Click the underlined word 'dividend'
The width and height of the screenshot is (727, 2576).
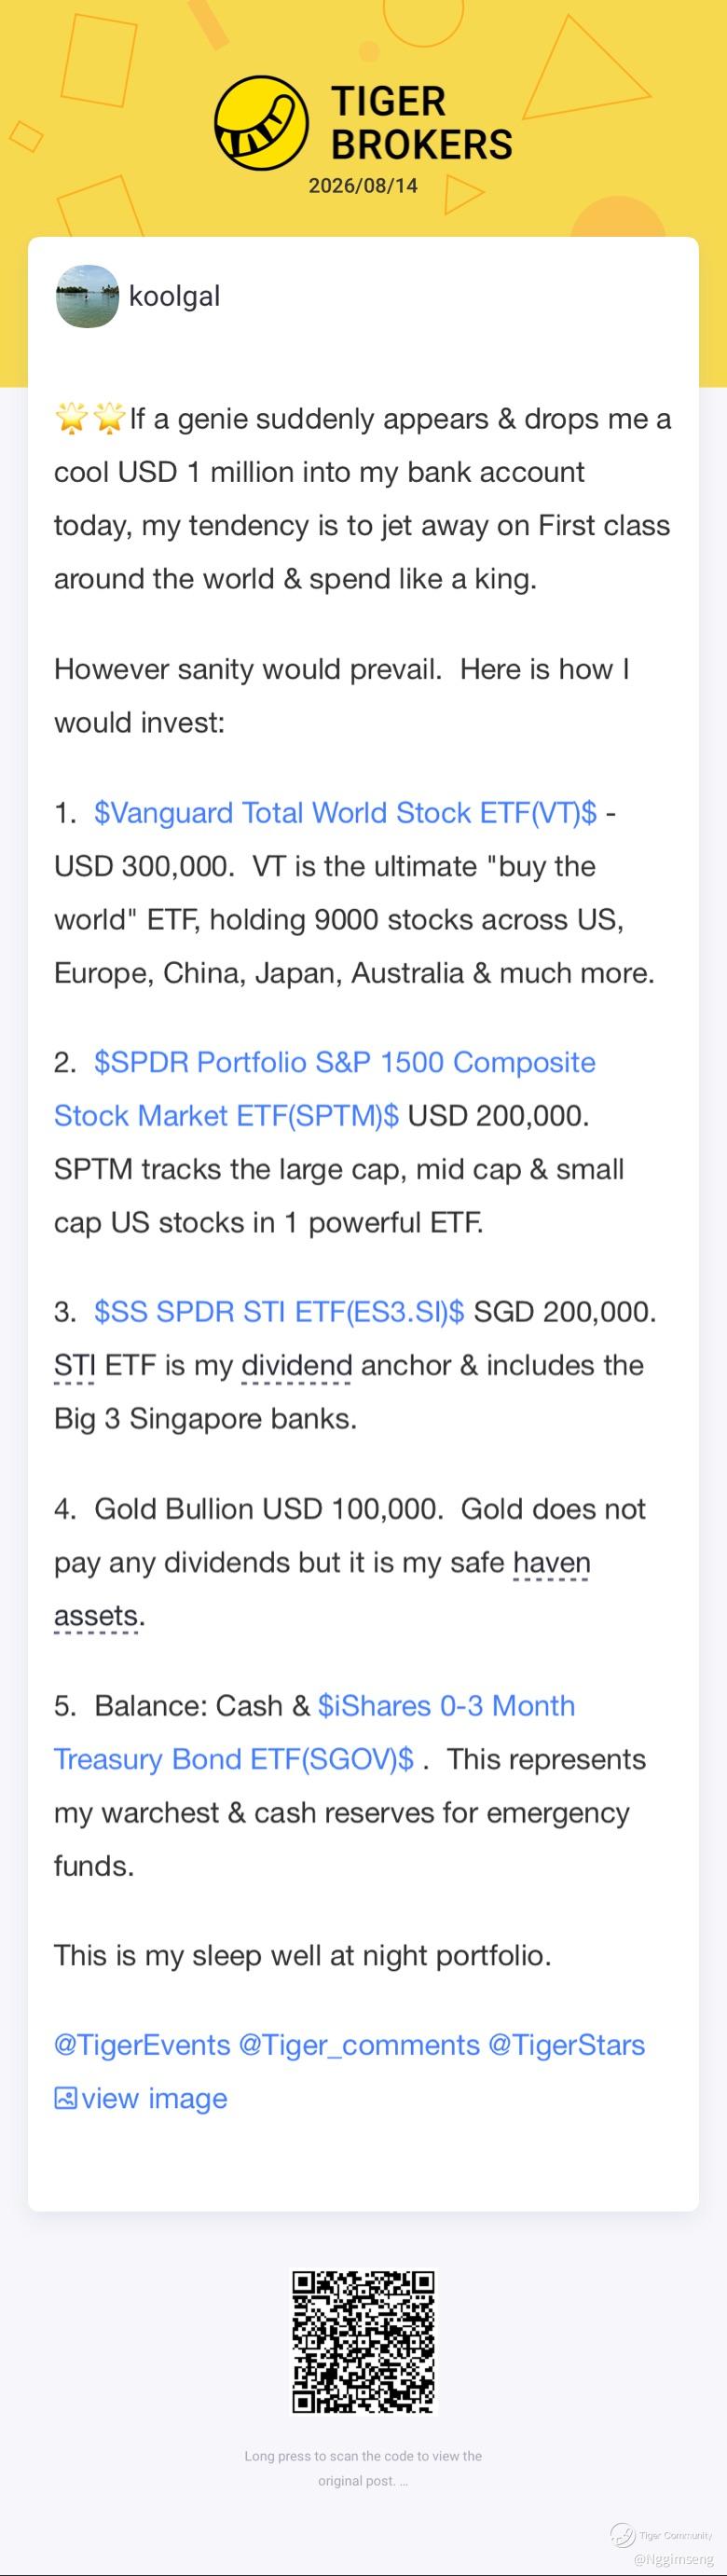point(297,1365)
